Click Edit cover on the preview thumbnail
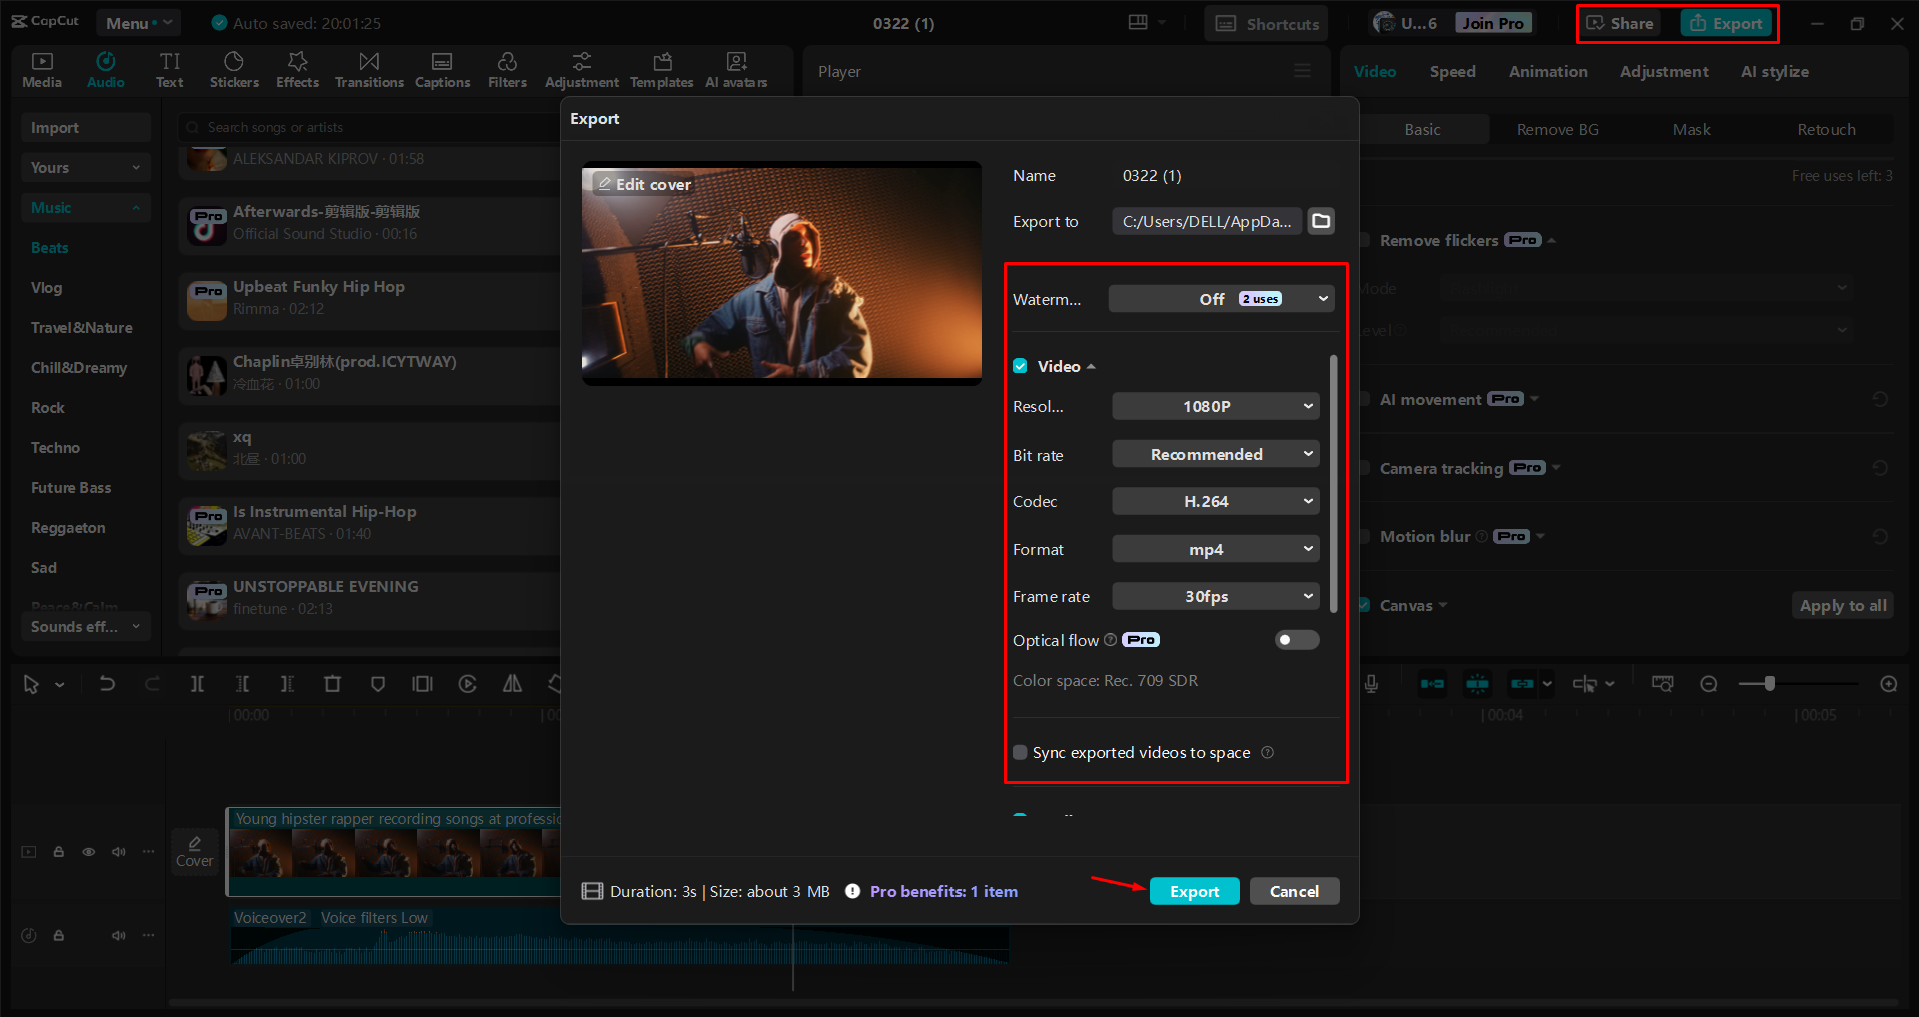 click(x=642, y=184)
